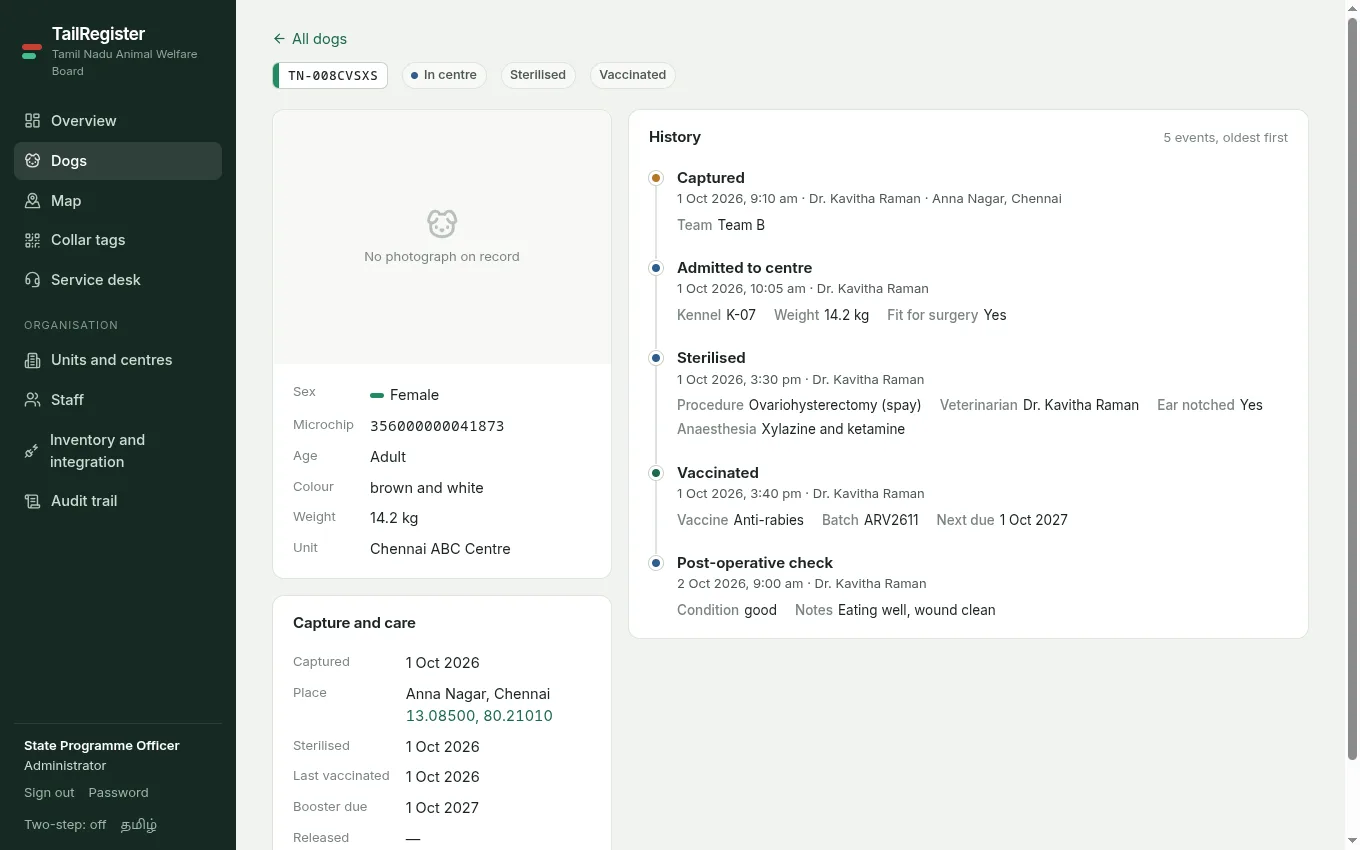Go back via All dogs link

(x=310, y=39)
